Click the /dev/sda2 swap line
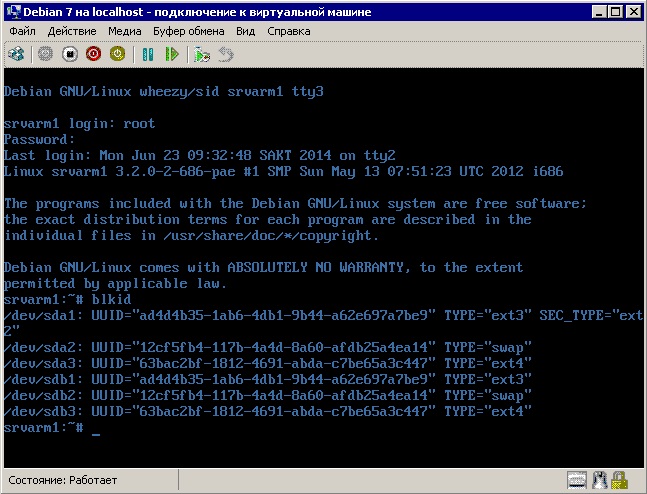This screenshot has width=647, height=494. pyautogui.click(x=268, y=347)
